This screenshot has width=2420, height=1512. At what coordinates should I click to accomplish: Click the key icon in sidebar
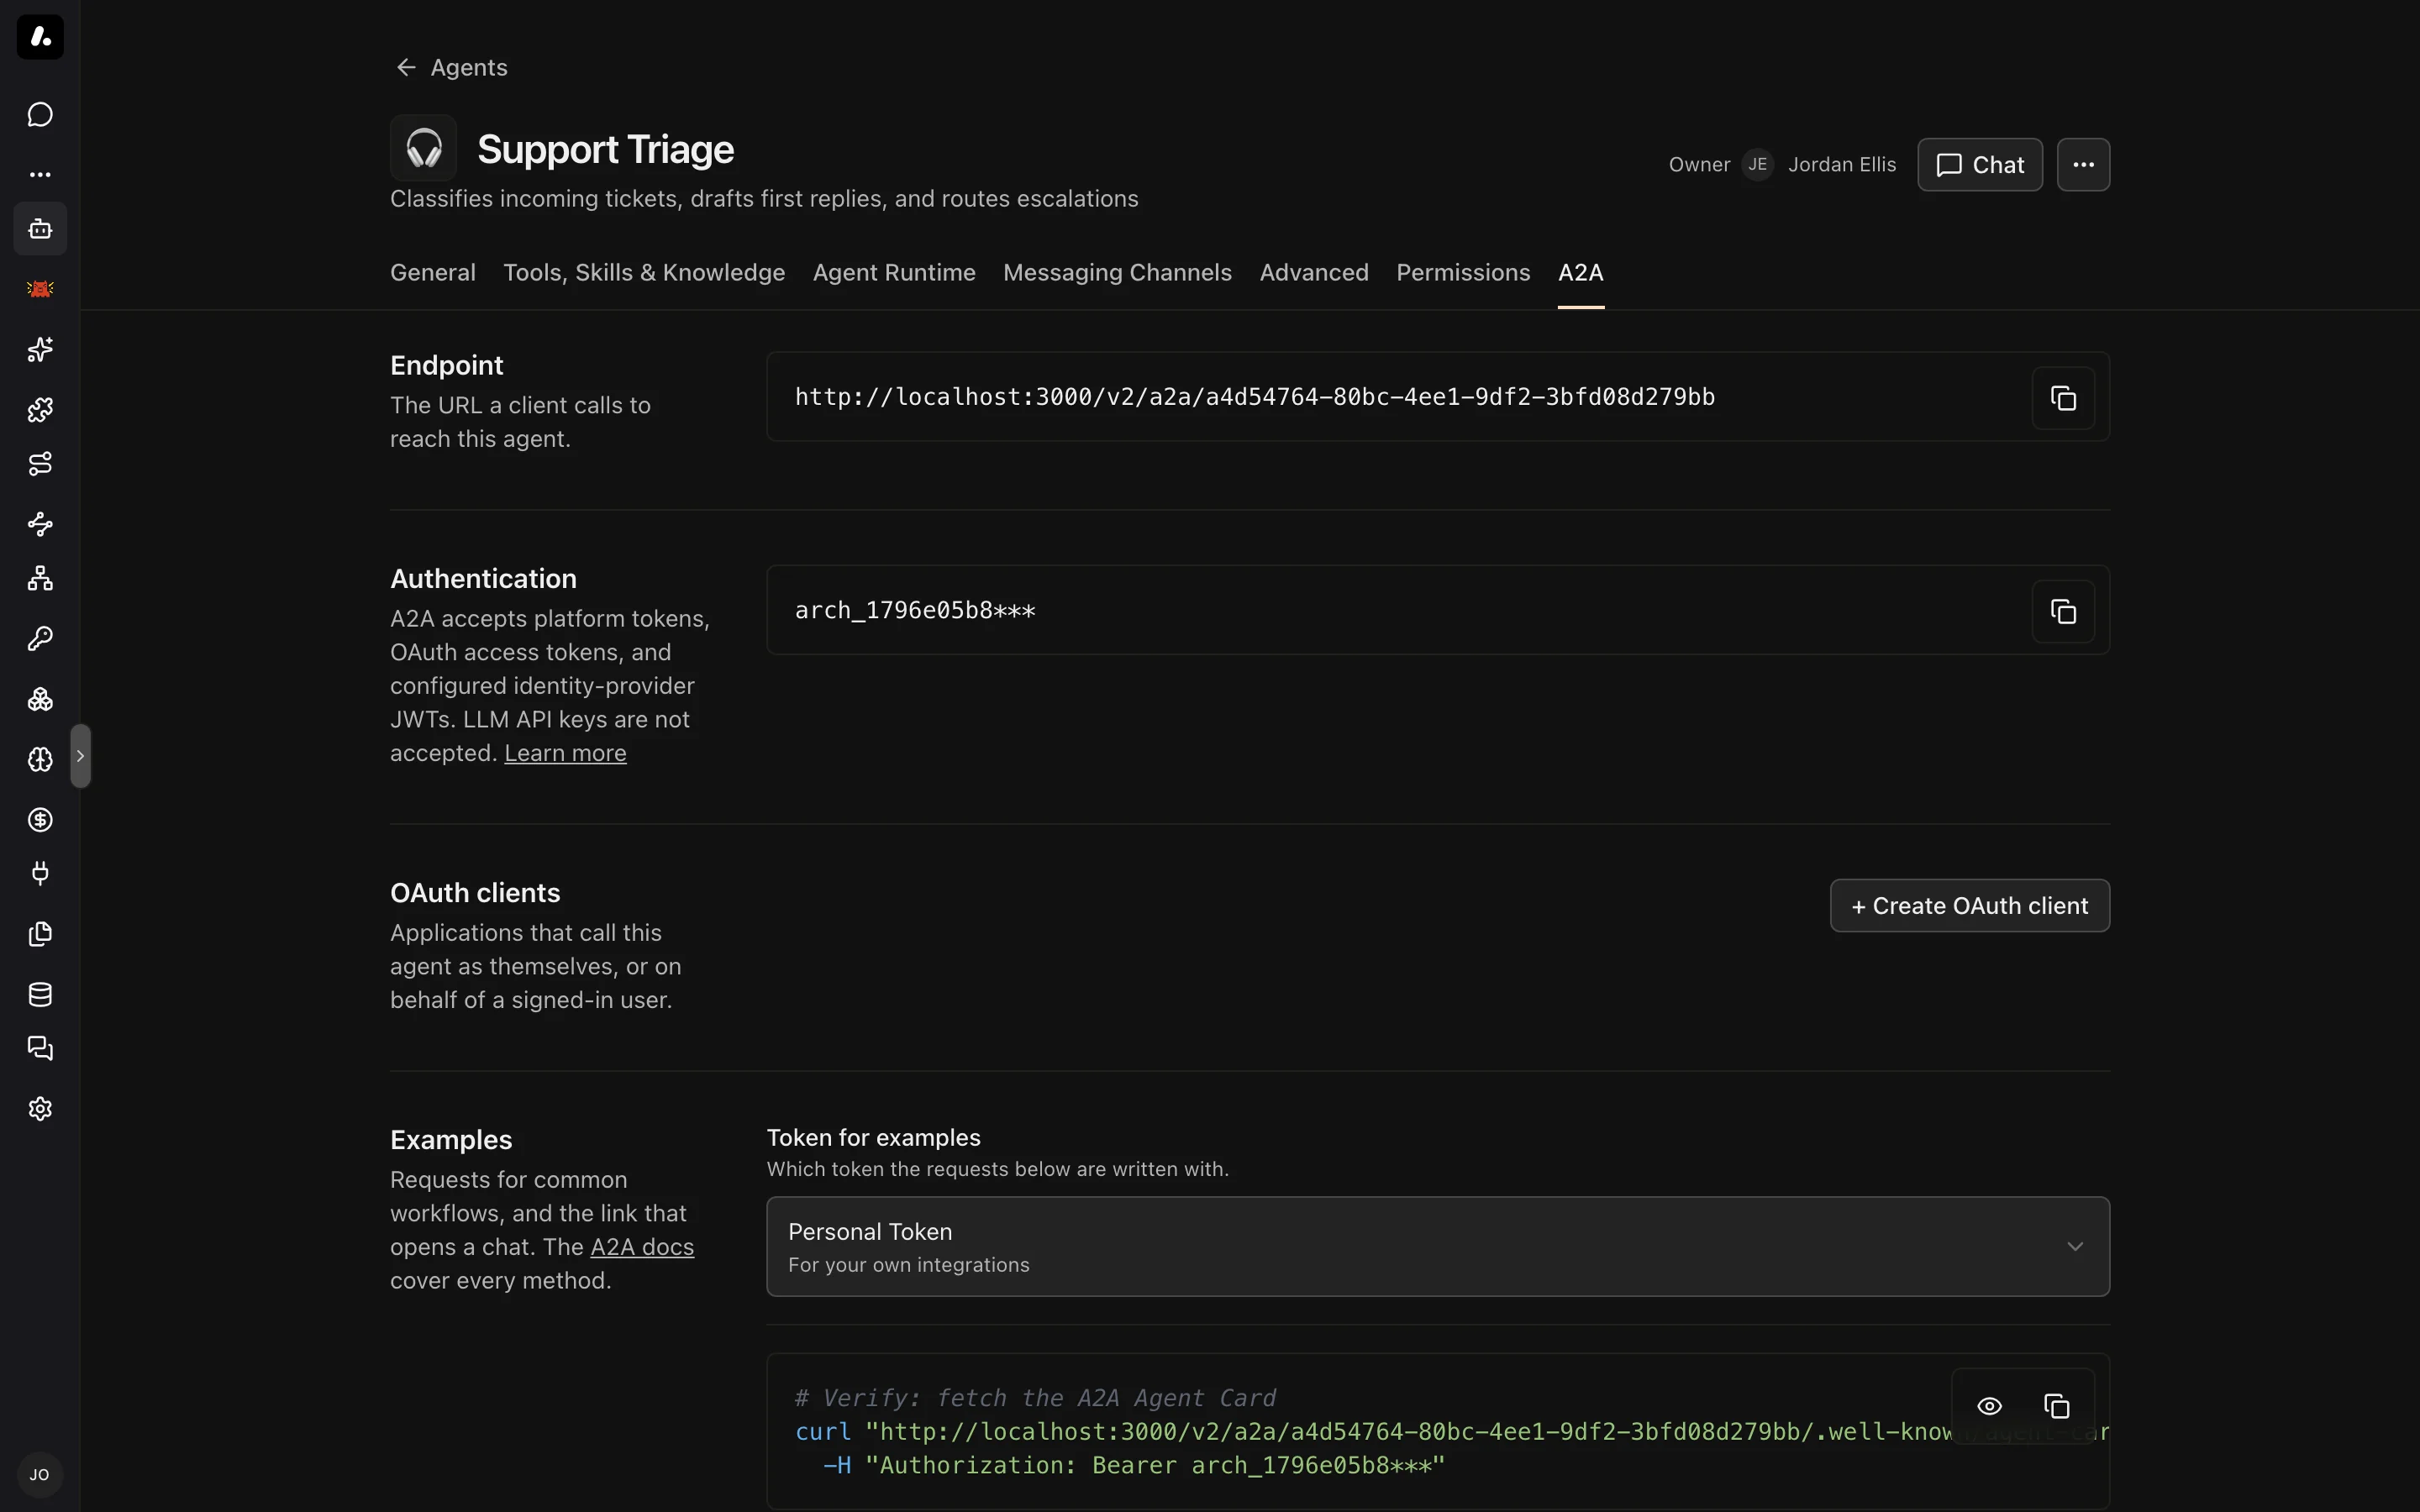point(40,639)
